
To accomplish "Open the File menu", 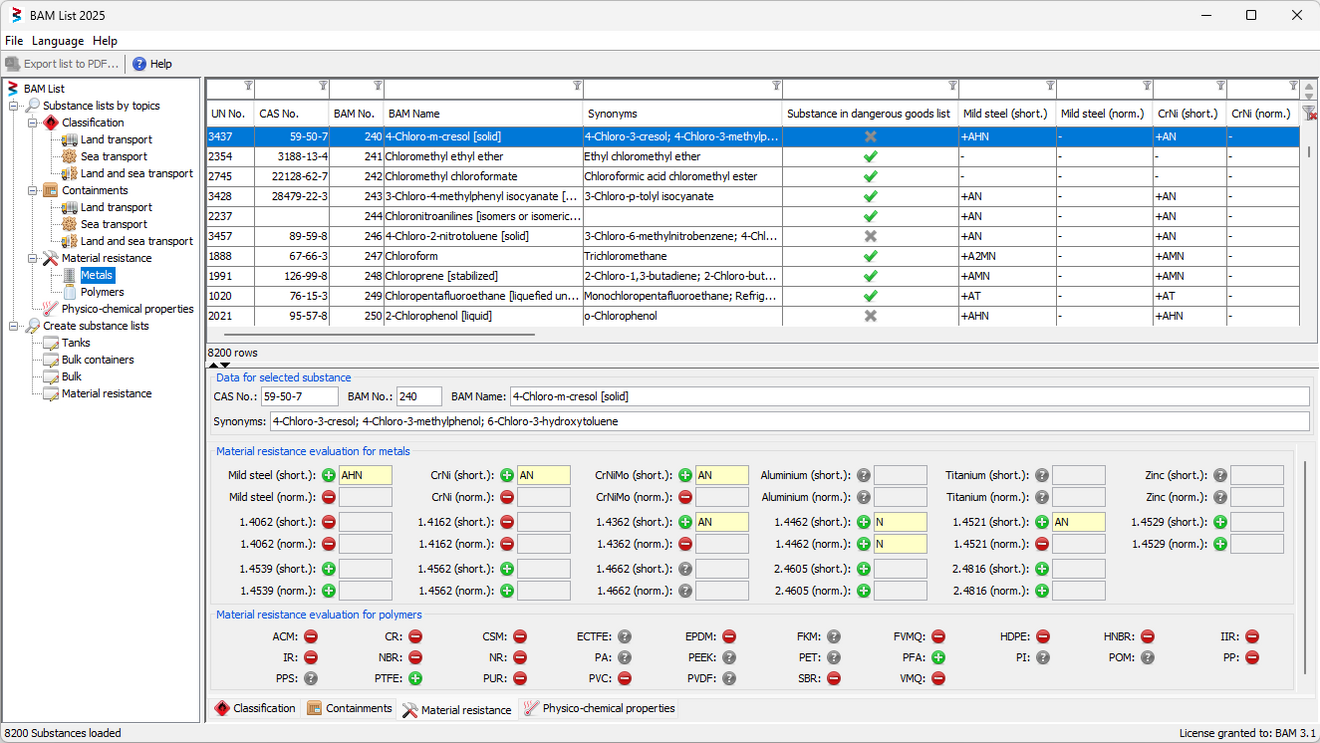I will [x=14, y=41].
